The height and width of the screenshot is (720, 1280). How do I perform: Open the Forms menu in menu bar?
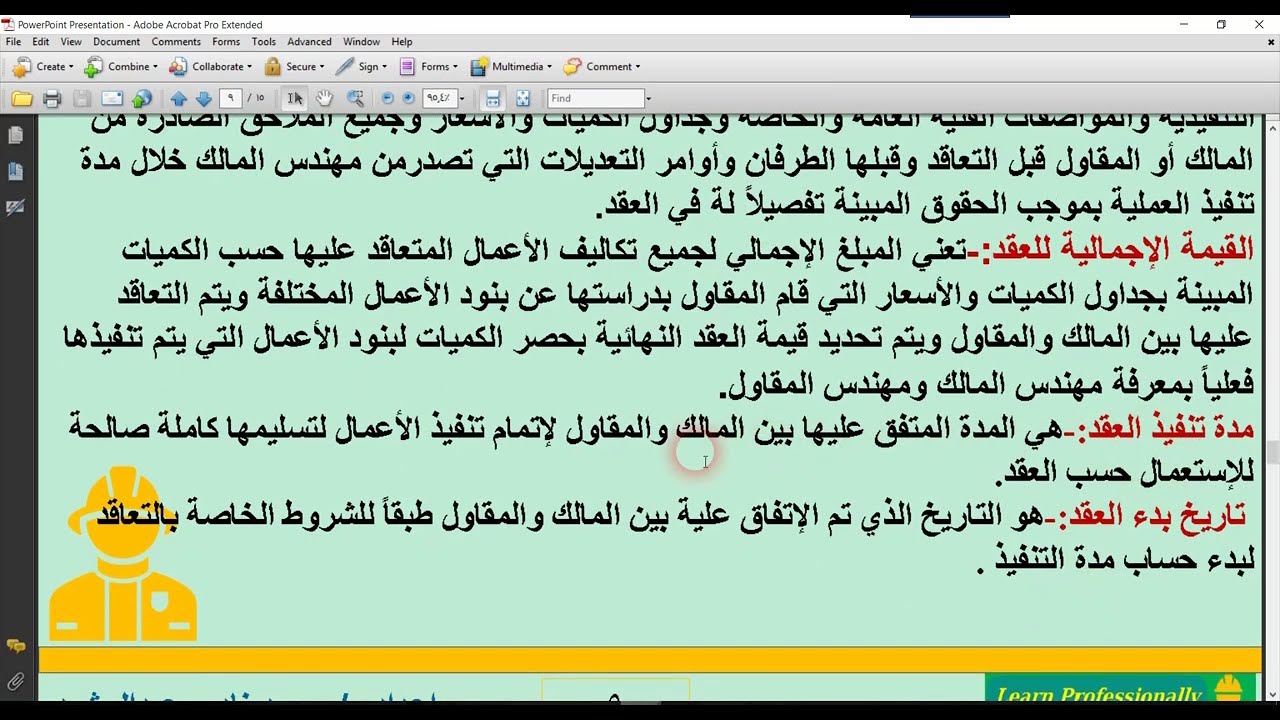226,42
